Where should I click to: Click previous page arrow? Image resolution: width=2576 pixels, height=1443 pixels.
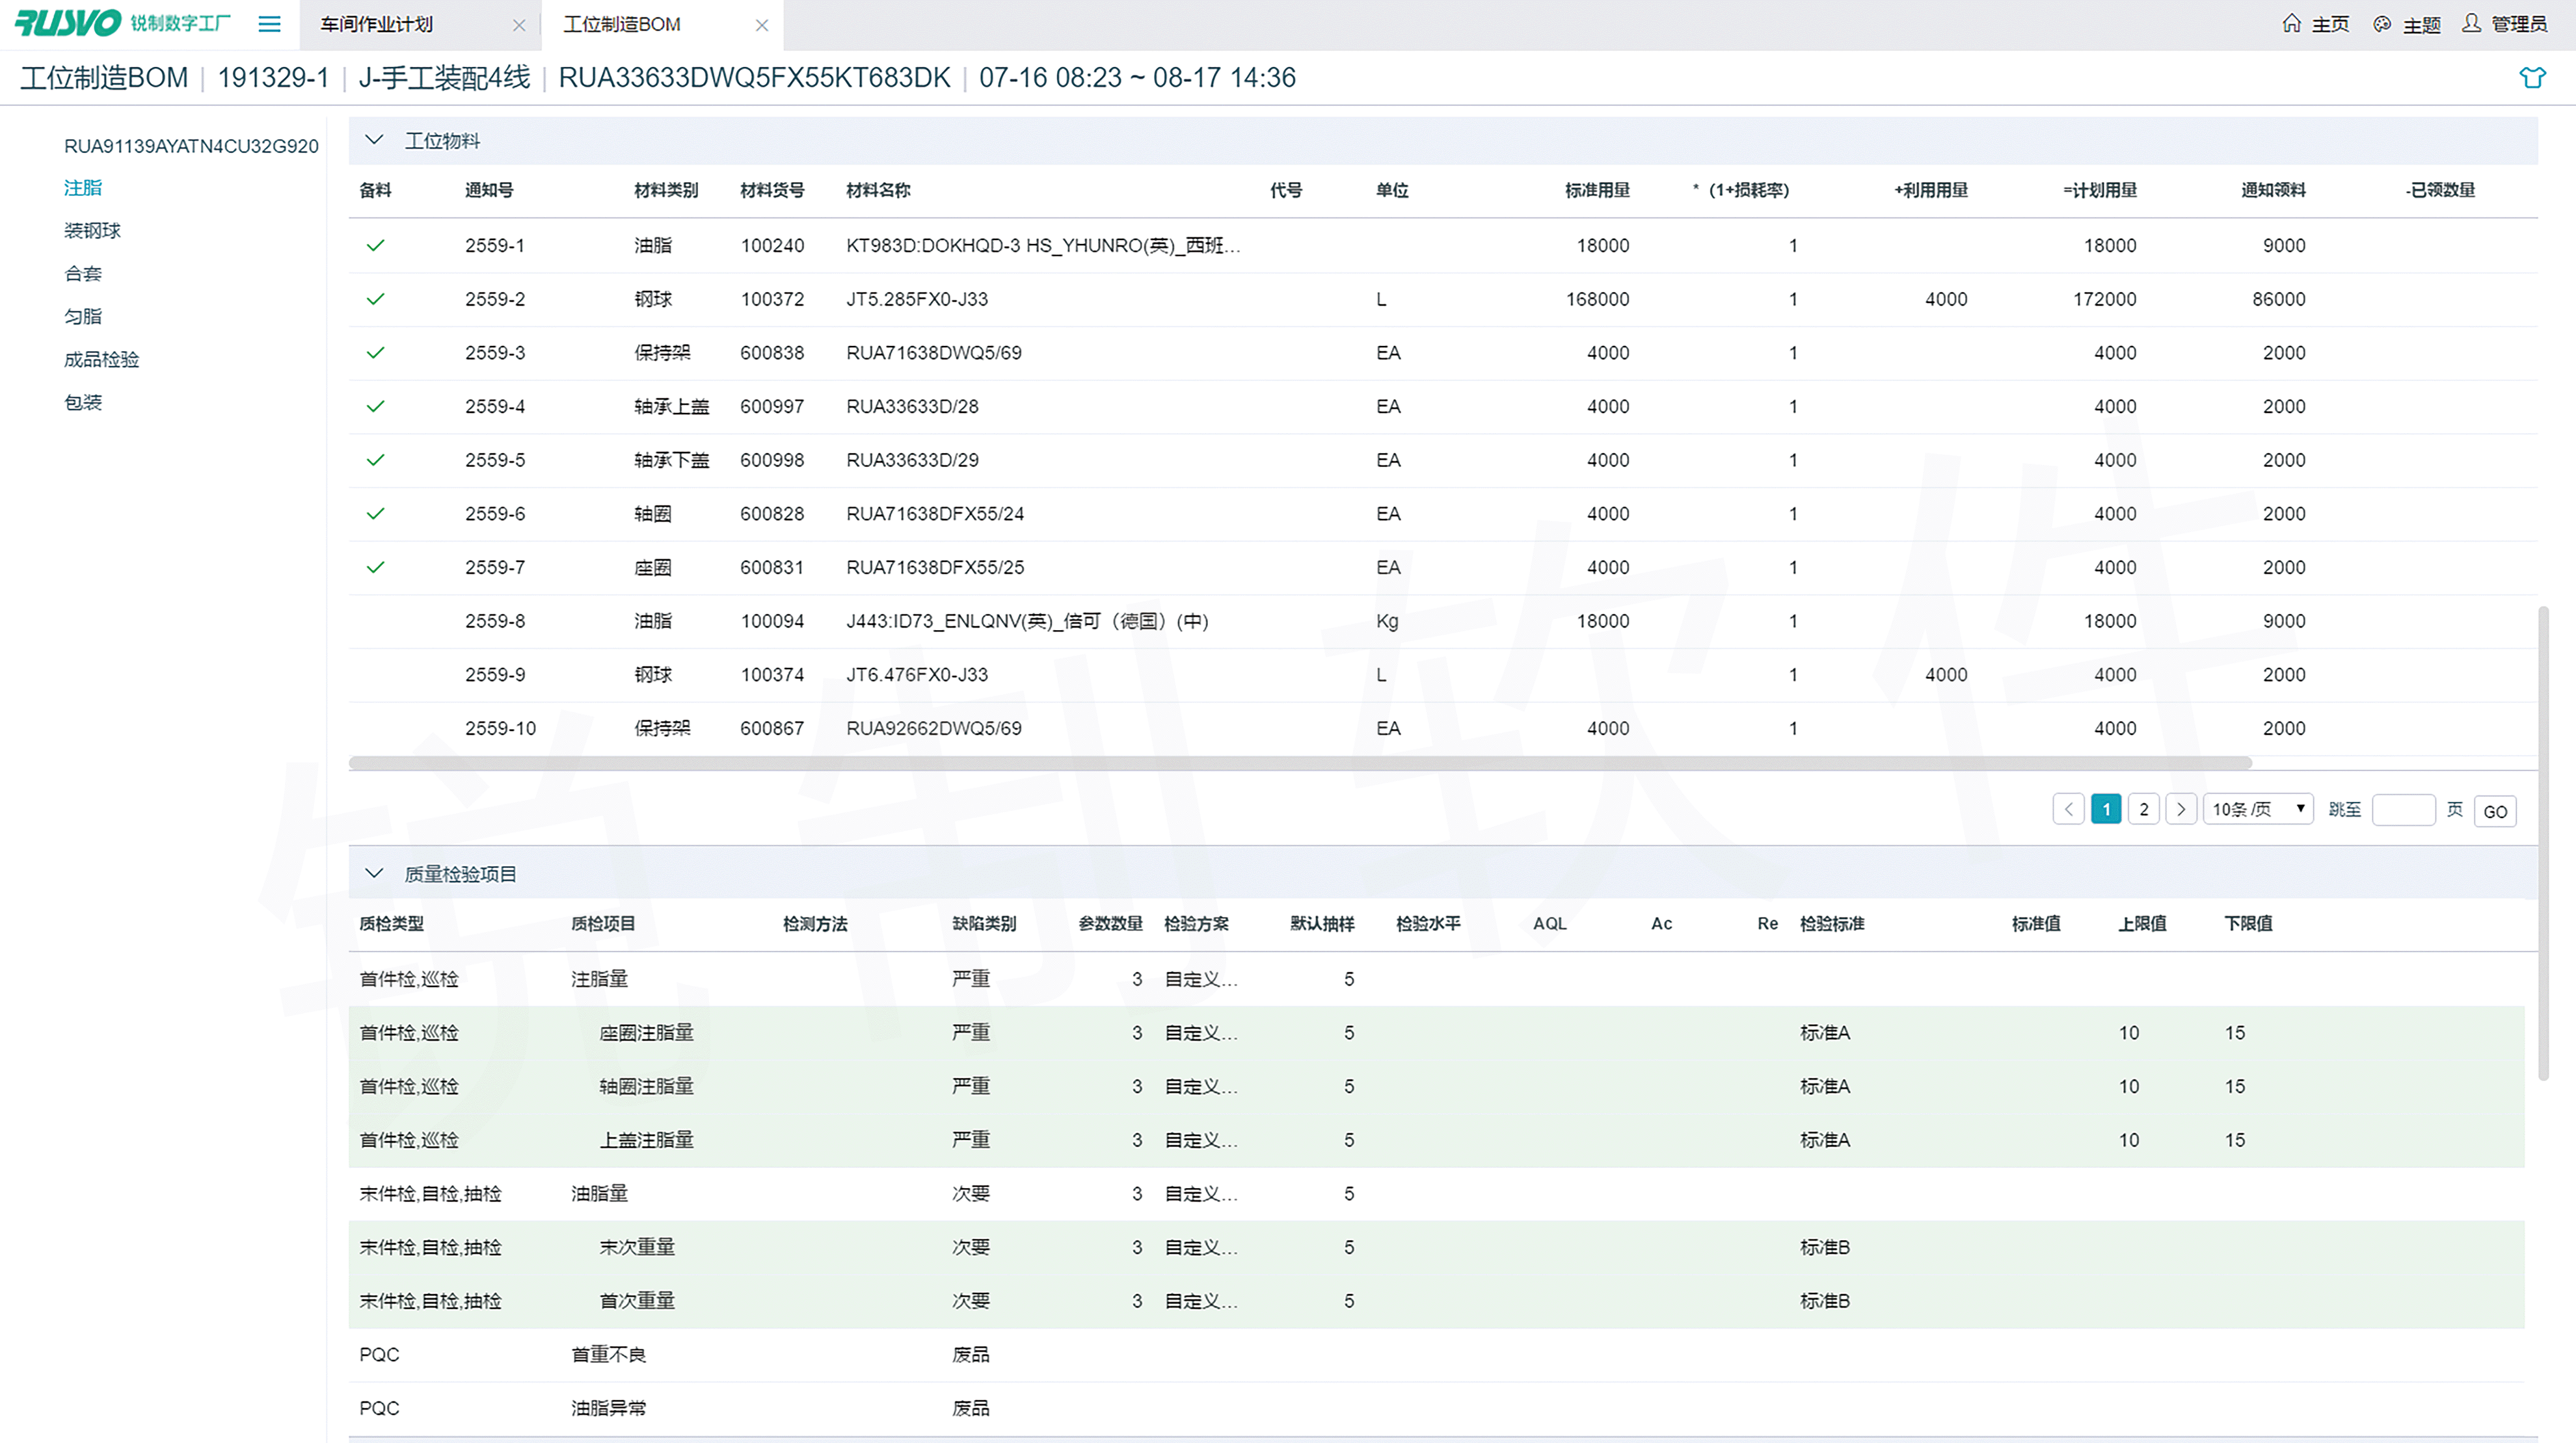click(x=2068, y=809)
